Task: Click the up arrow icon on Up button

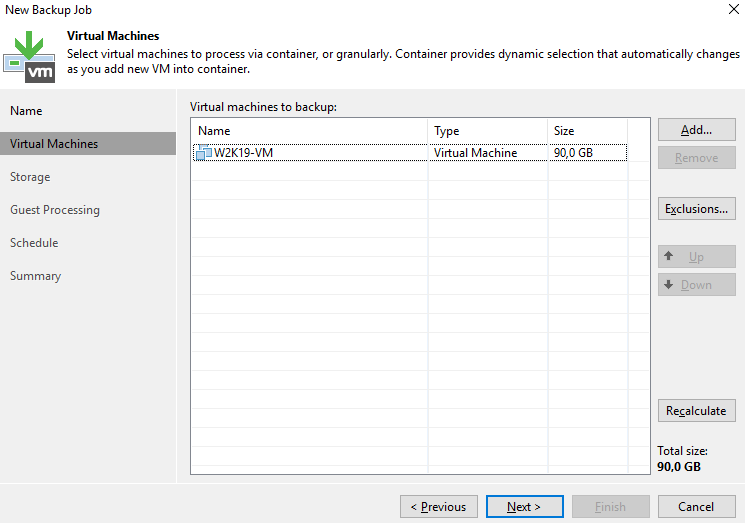Action: pos(669,256)
